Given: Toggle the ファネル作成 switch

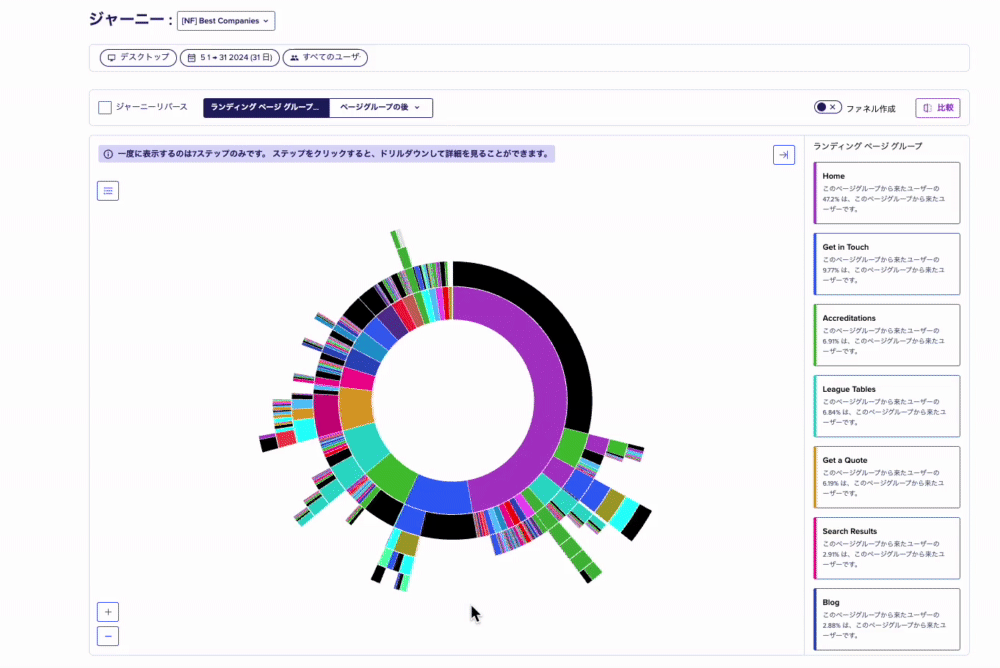Looking at the screenshot, I should pyautogui.click(x=827, y=108).
